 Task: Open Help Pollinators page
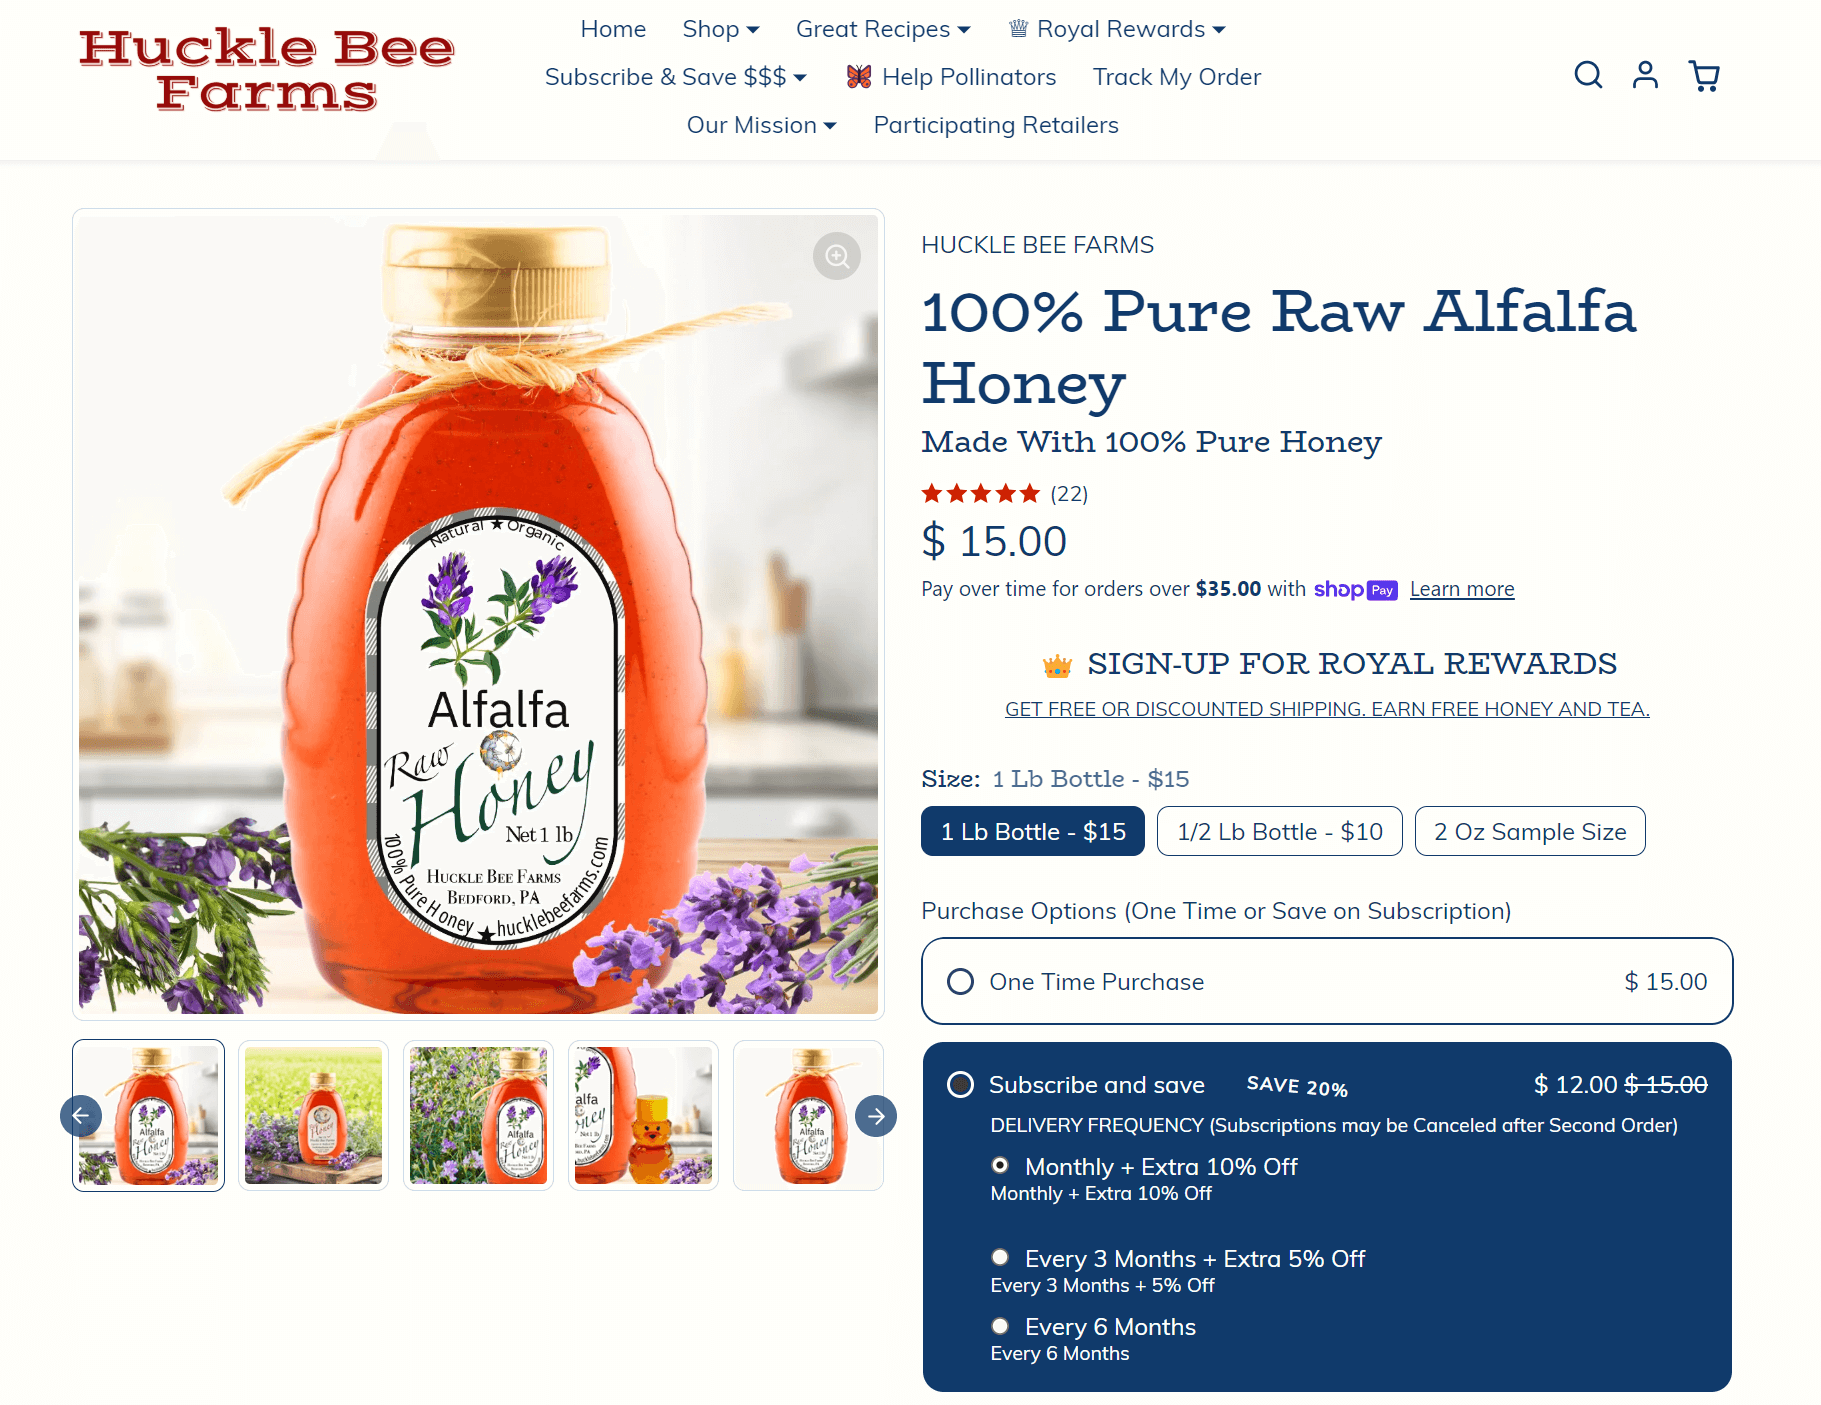click(x=951, y=77)
